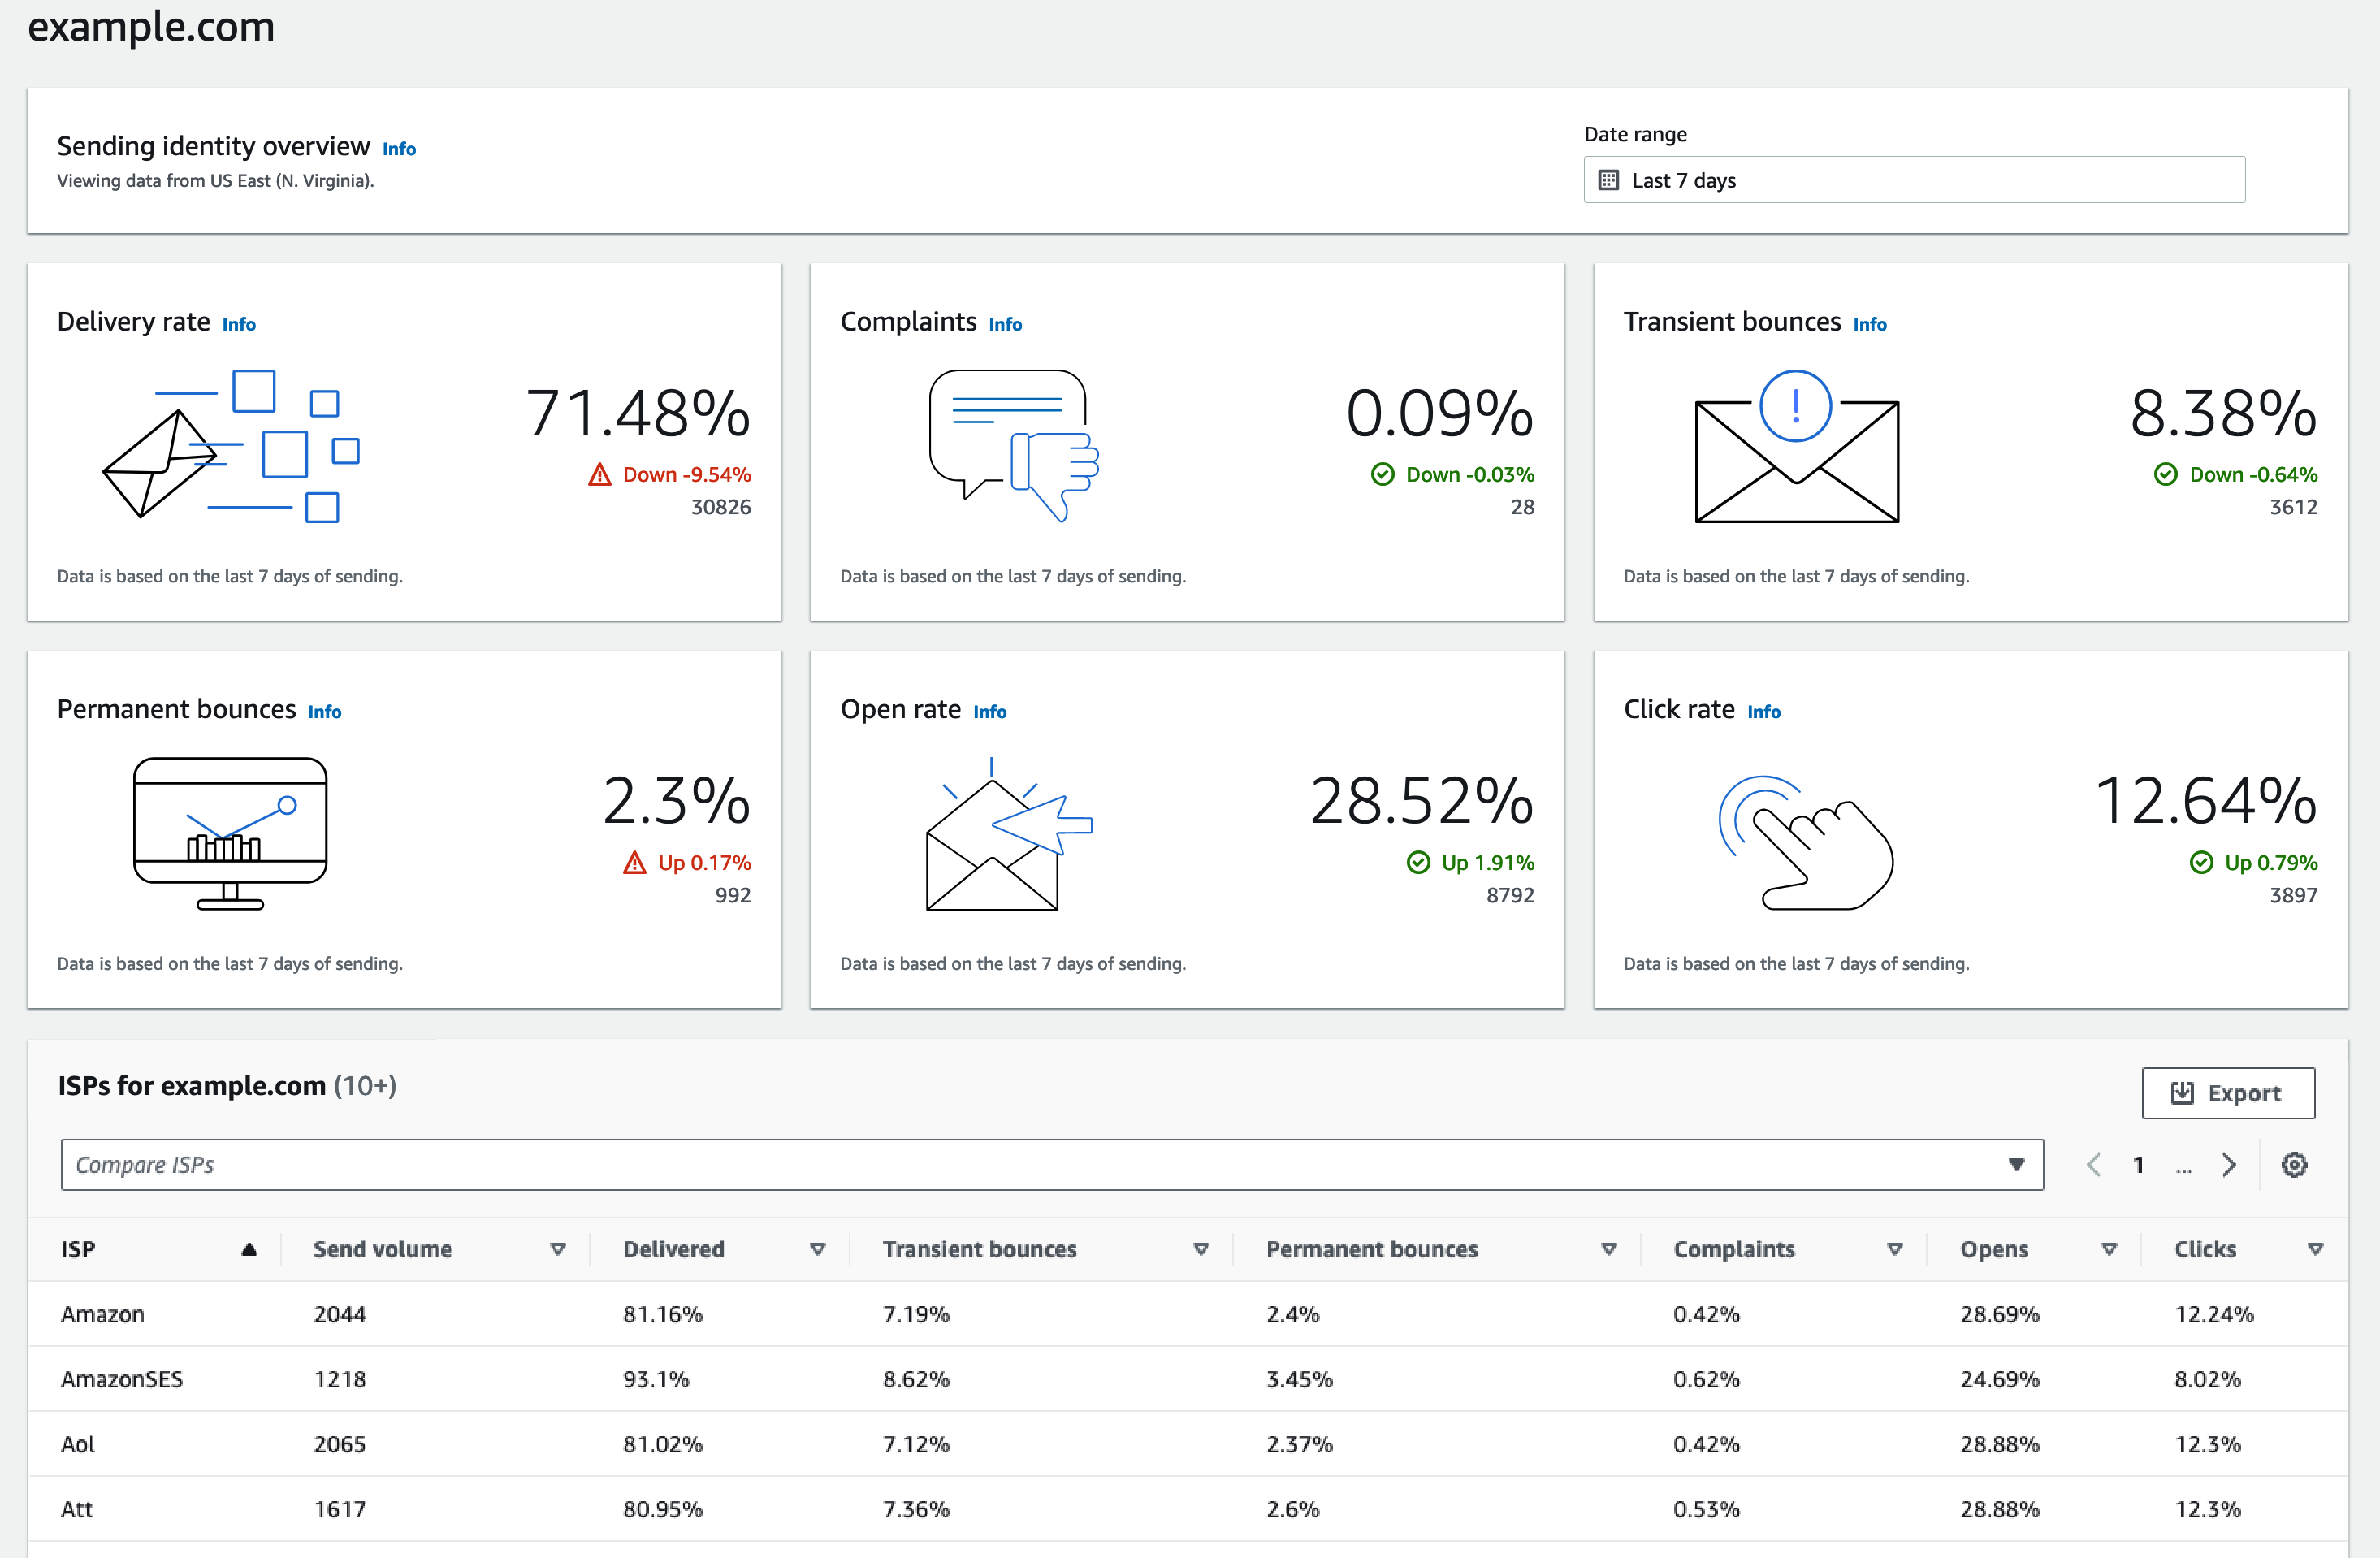Click the filter icon on Clicks column
This screenshot has width=2380, height=1558.
point(2316,1249)
